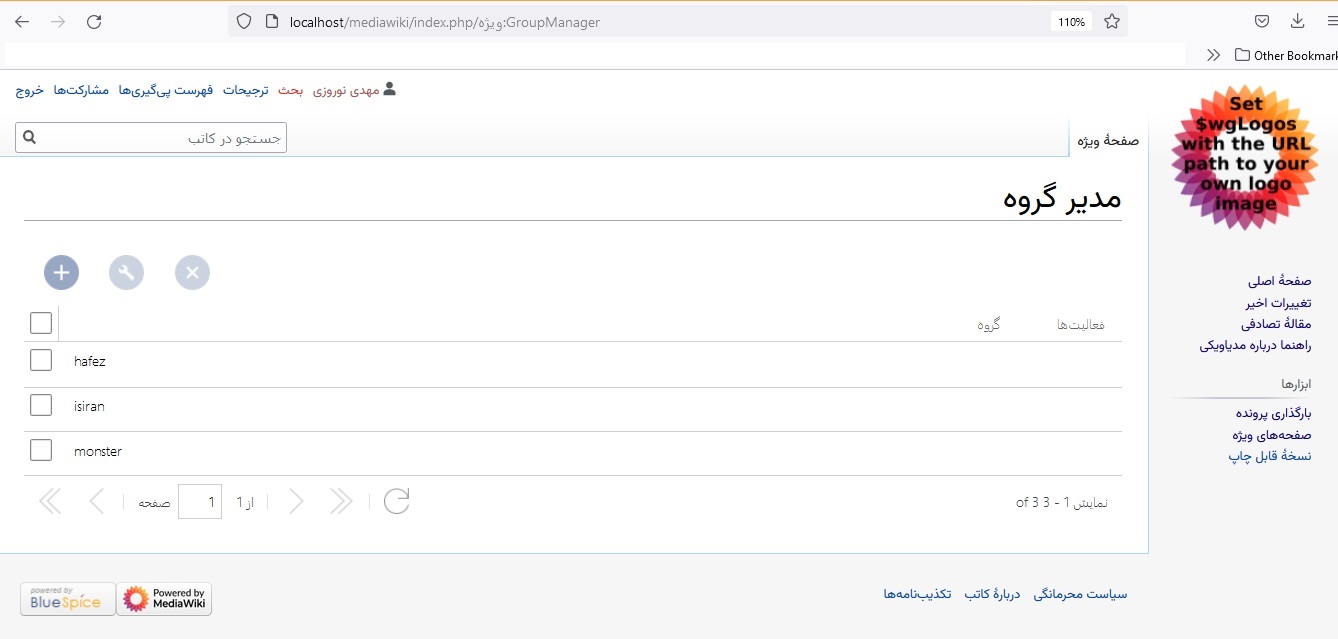
Task: Click the 110% zoom level indicator
Action: [1071, 22]
